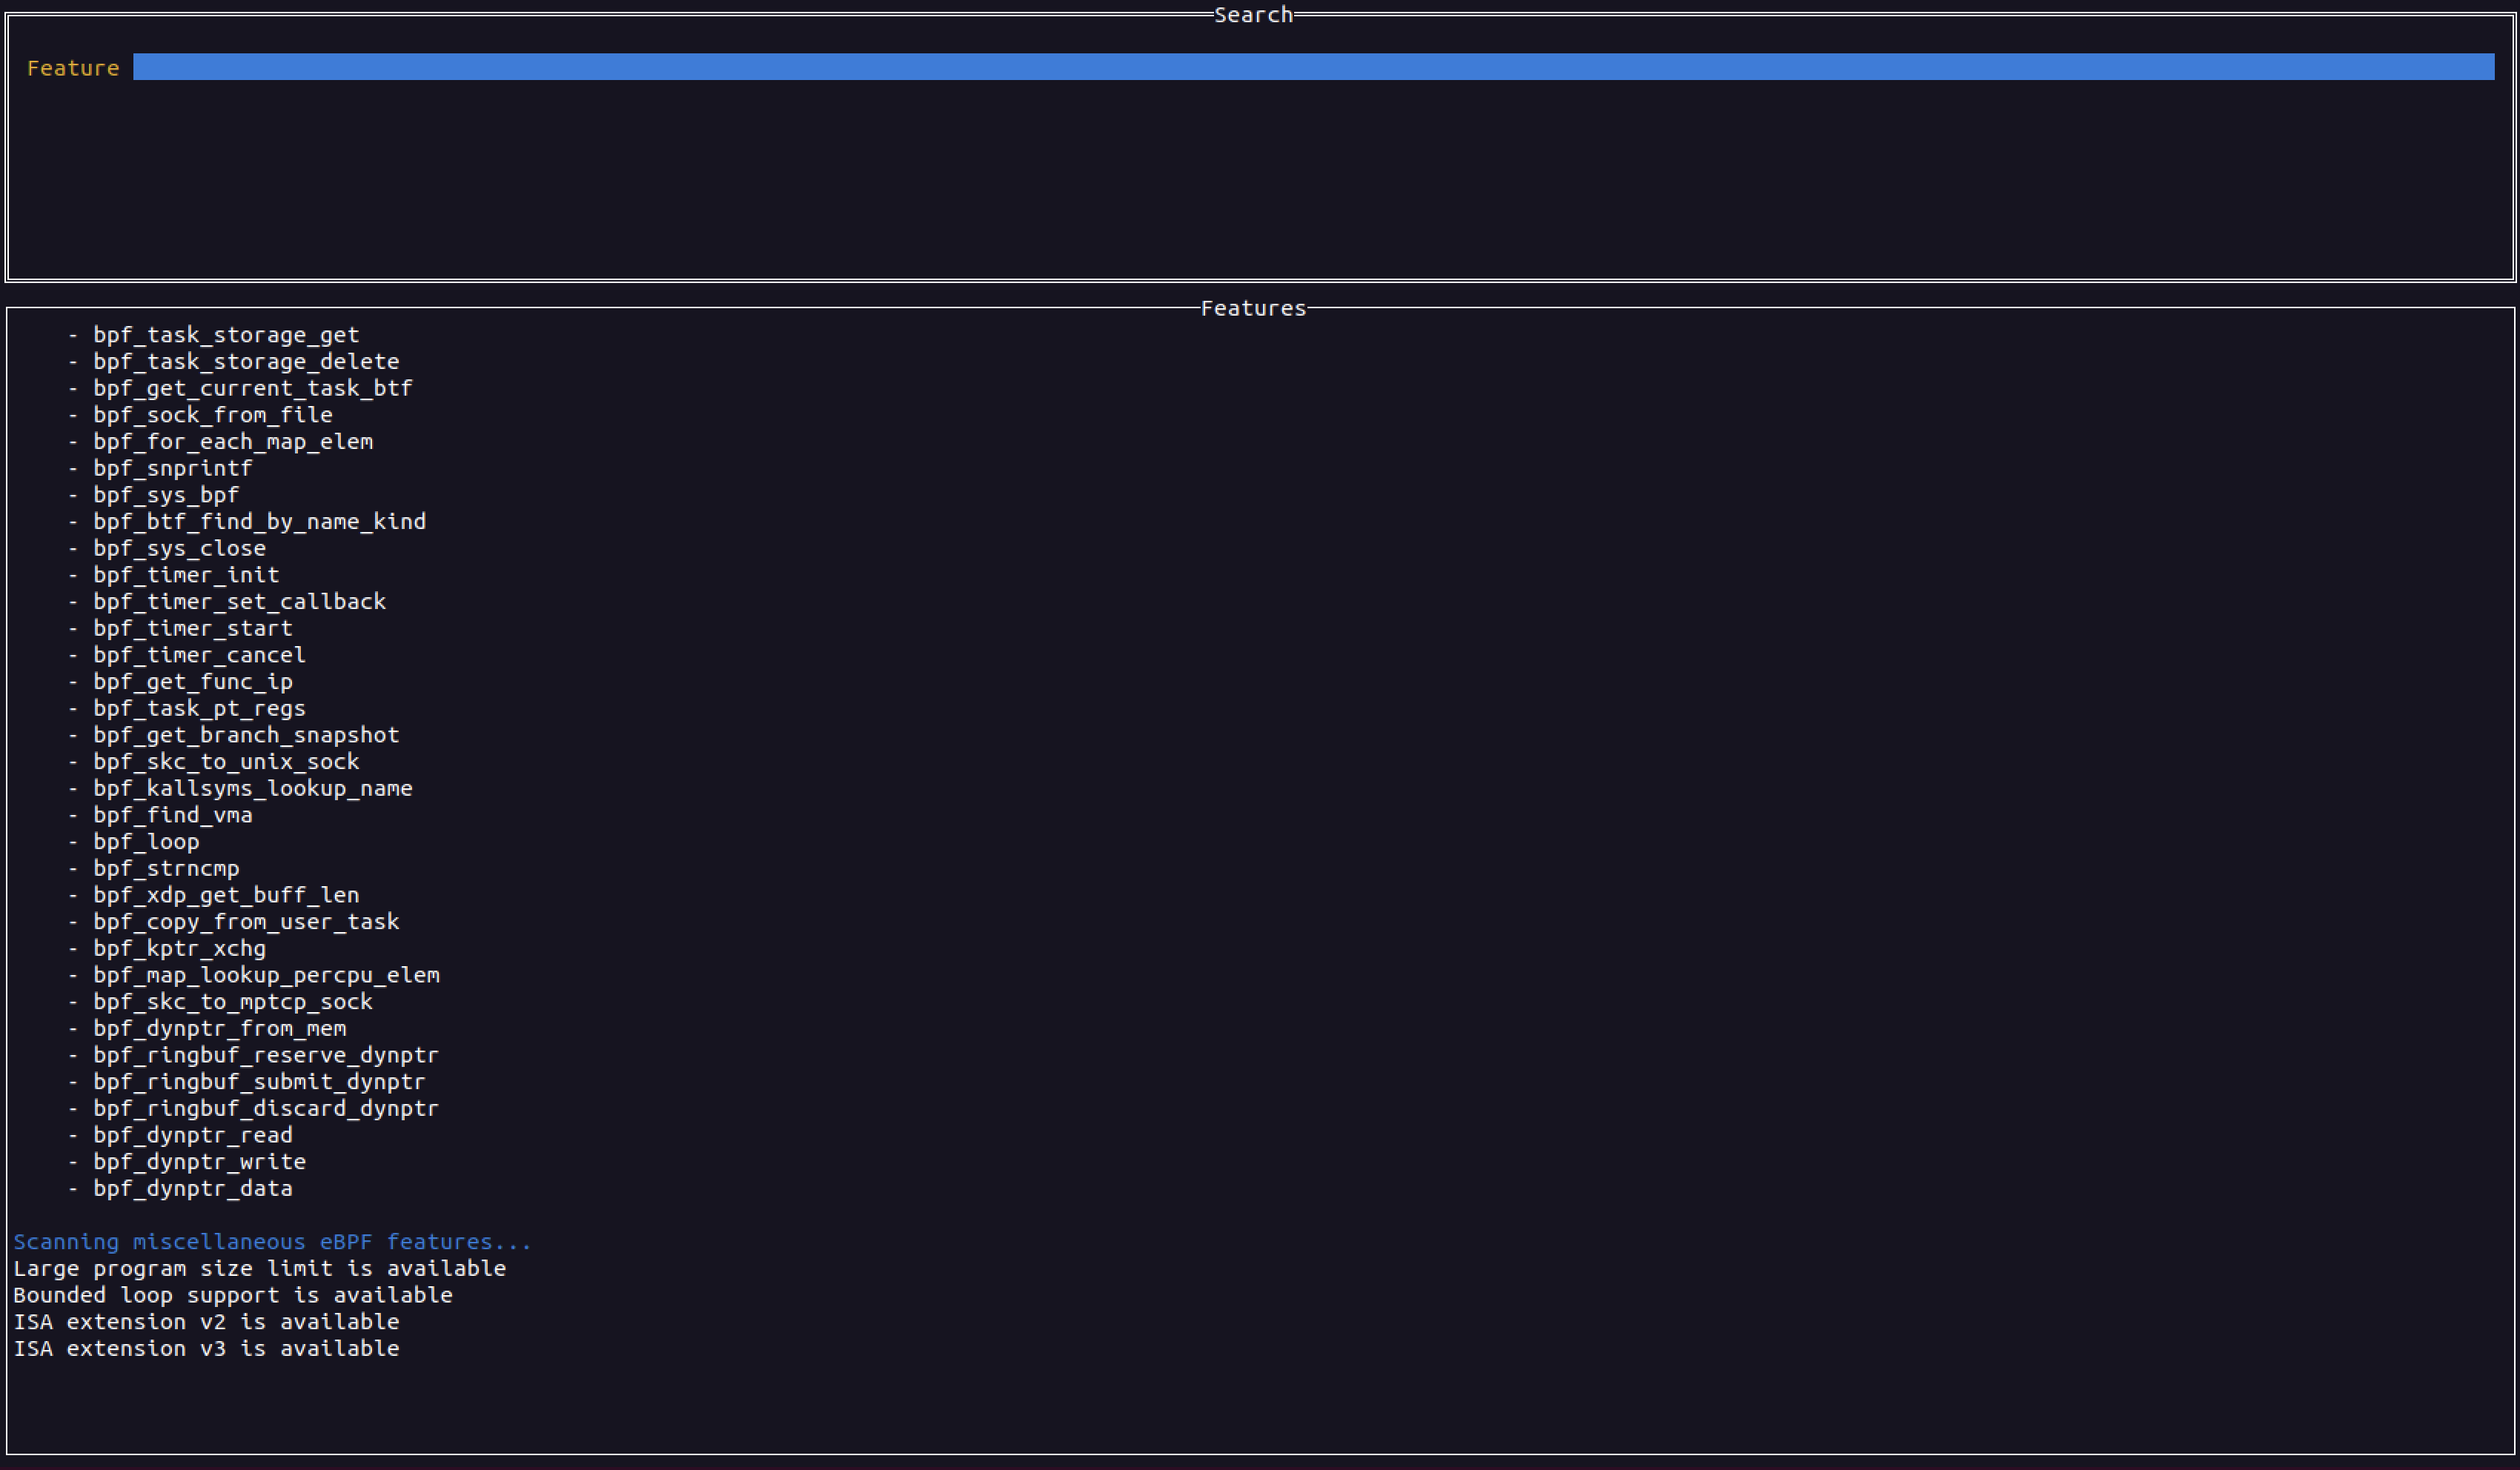Select the bpf_strncmp entry
The height and width of the screenshot is (1470, 2520).
[166, 868]
